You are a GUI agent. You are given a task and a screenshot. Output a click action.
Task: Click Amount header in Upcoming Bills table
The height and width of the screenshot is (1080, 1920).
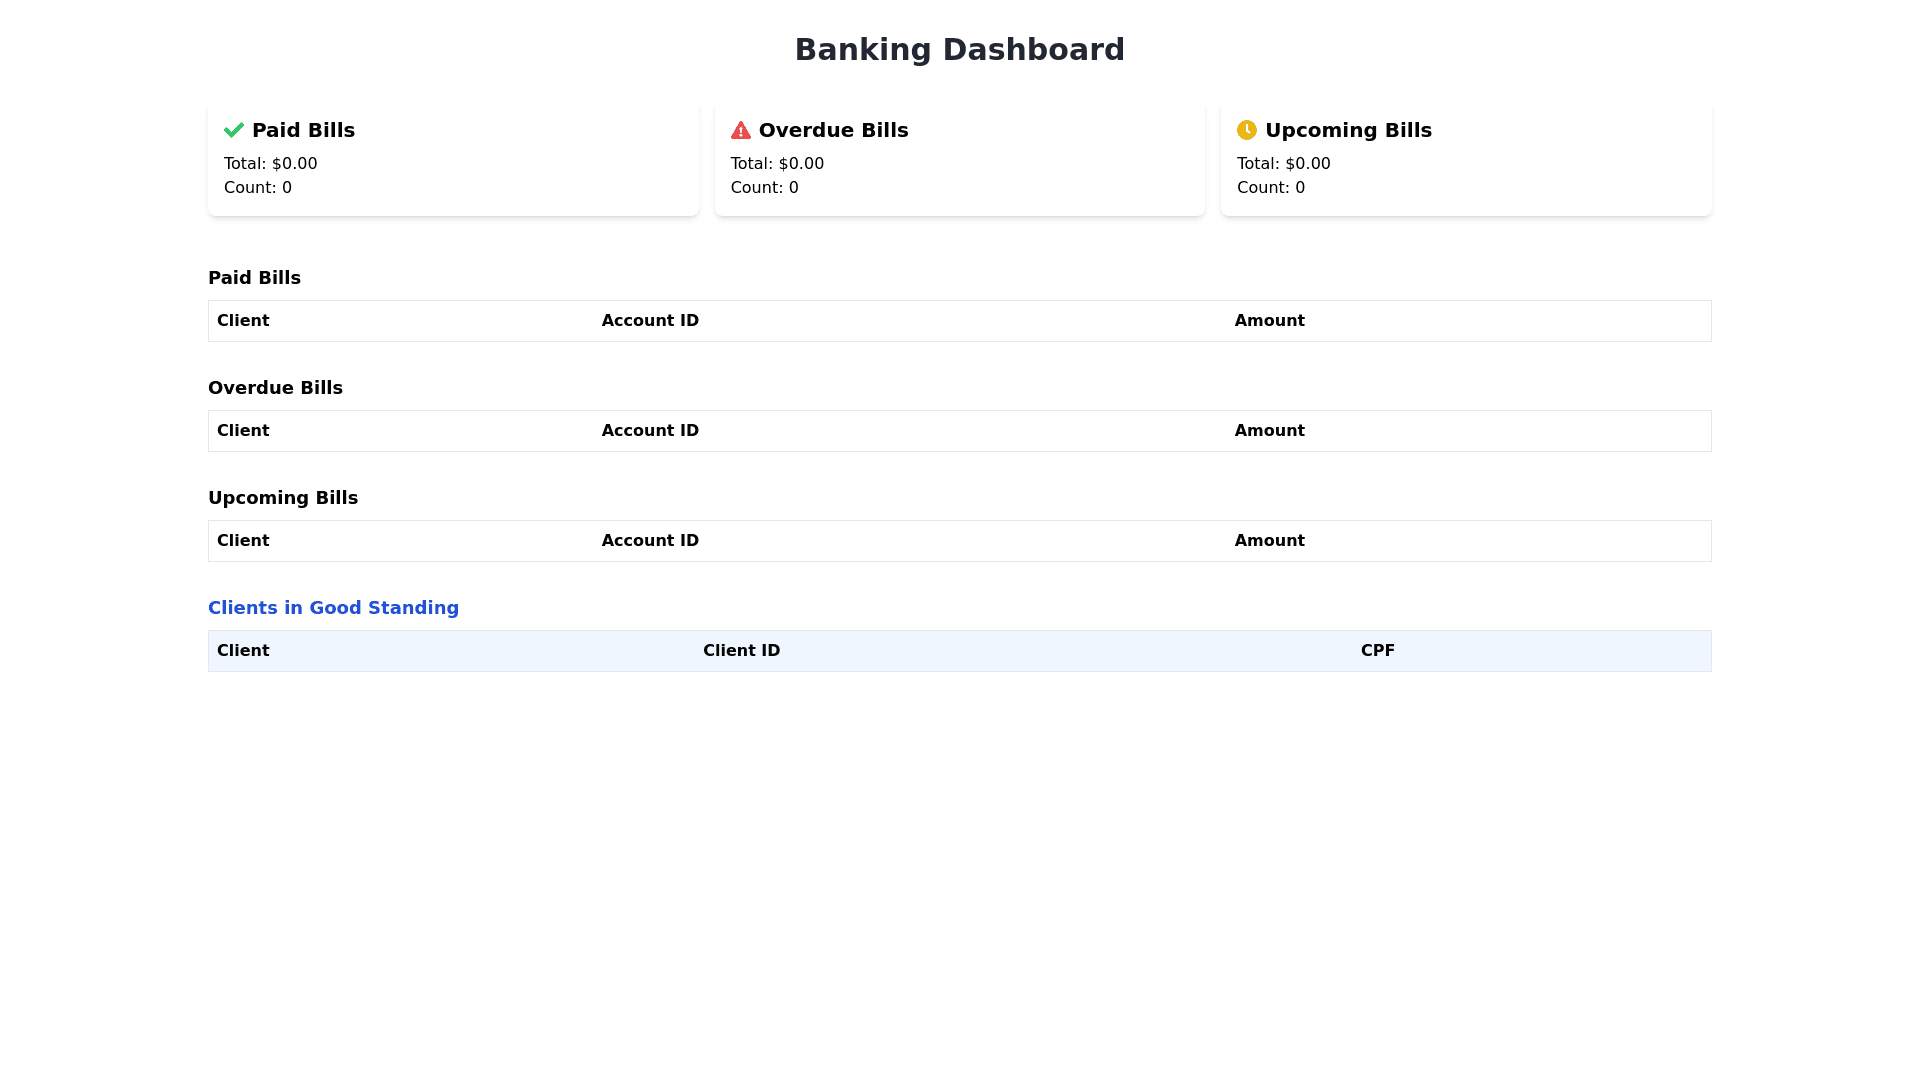click(1269, 541)
